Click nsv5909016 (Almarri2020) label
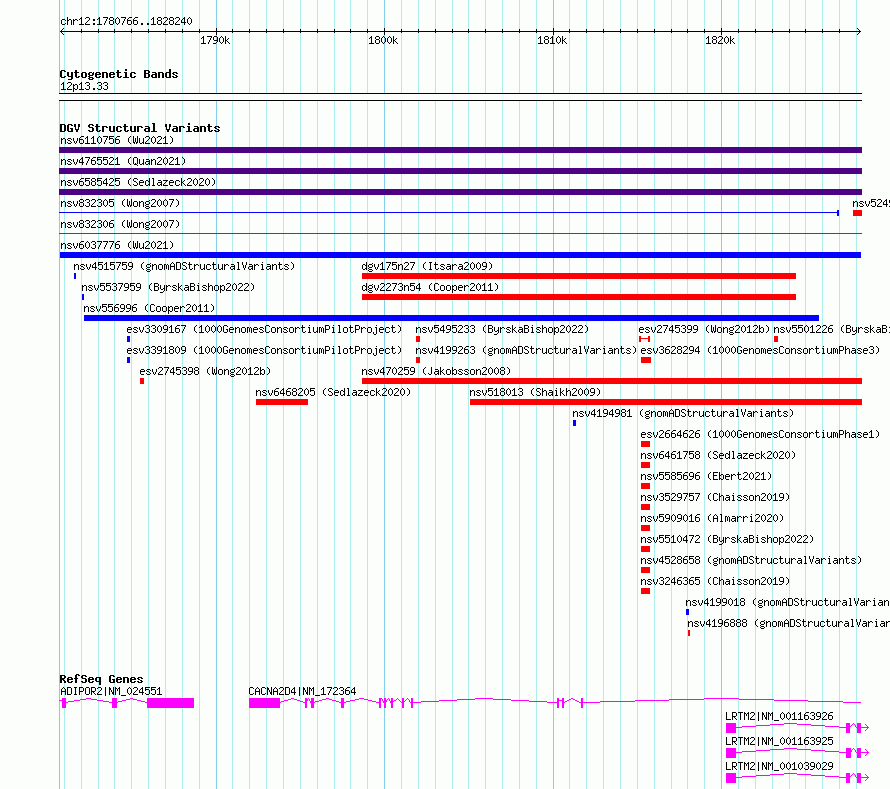Image resolution: width=890 pixels, height=789 pixels. (712, 518)
